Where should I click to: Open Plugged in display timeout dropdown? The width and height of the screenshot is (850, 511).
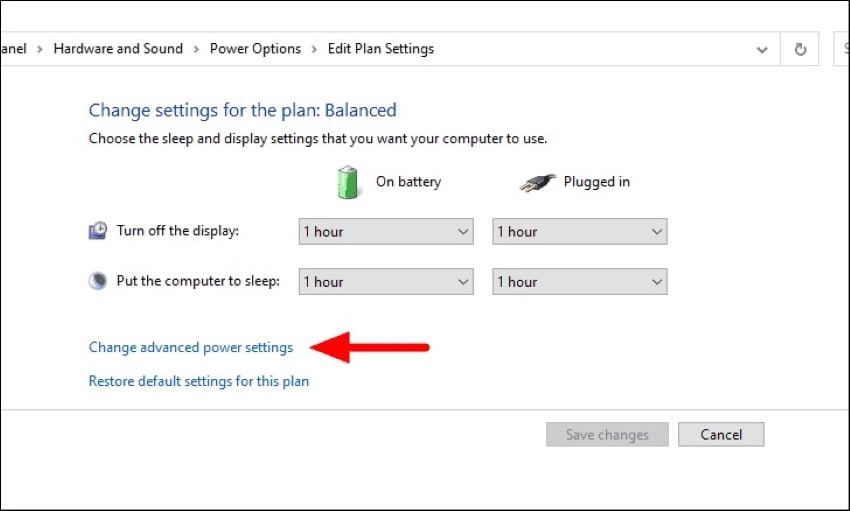point(580,232)
